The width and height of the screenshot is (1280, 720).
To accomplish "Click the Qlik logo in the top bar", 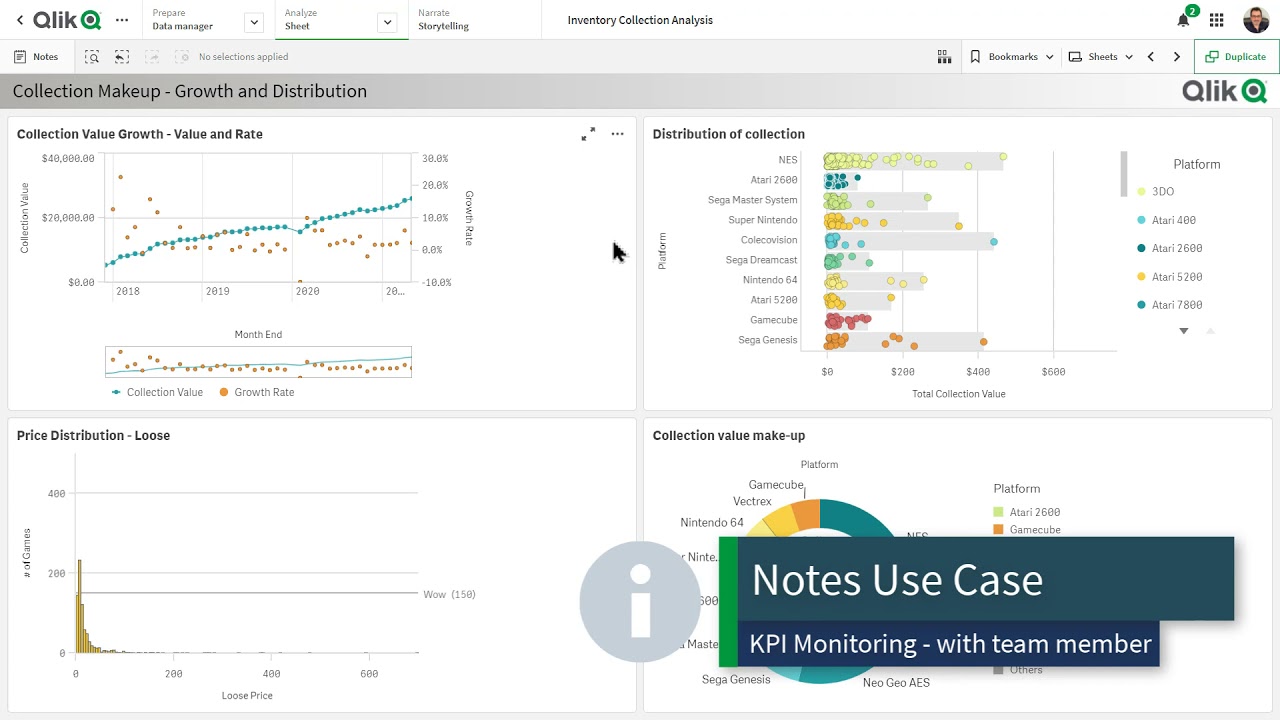I will pos(67,20).
